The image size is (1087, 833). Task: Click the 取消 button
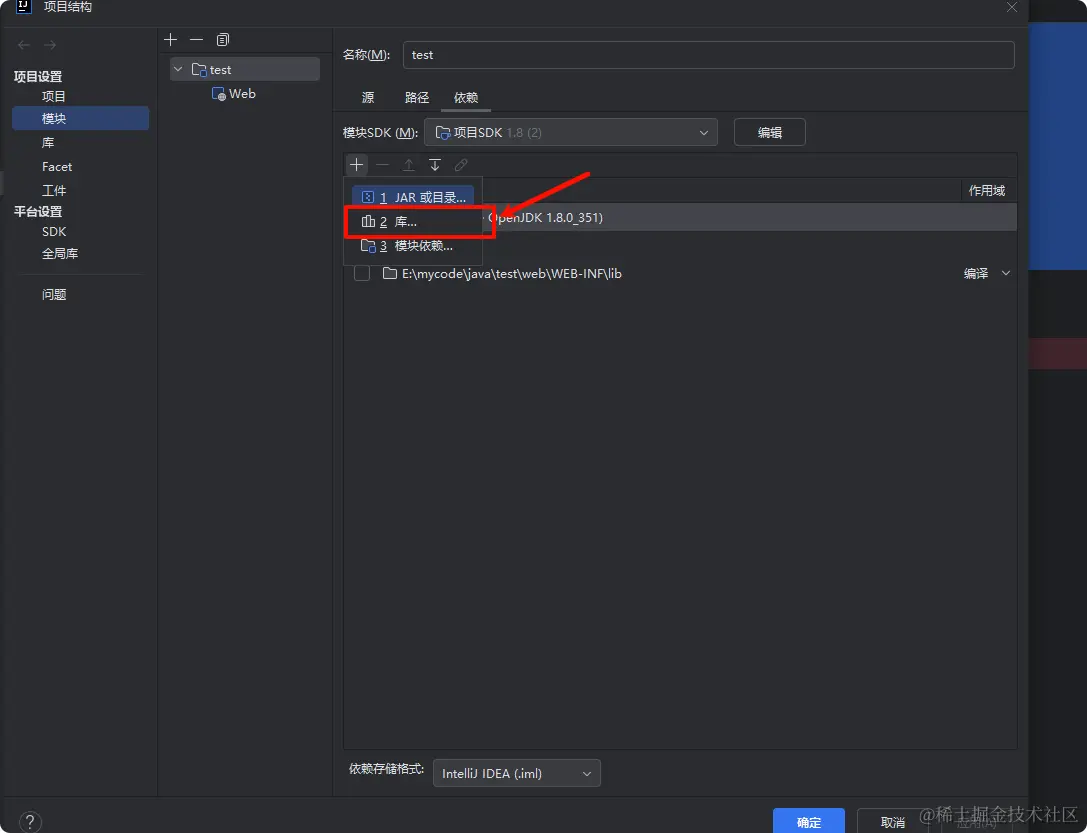pos(893,822)
